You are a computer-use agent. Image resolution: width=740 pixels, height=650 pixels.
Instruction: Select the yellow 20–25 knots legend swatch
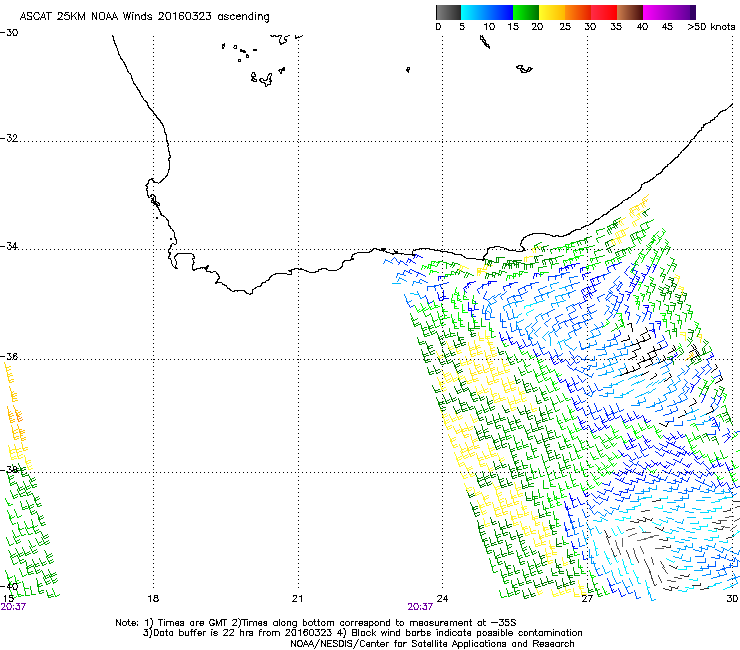click(552, 12)
